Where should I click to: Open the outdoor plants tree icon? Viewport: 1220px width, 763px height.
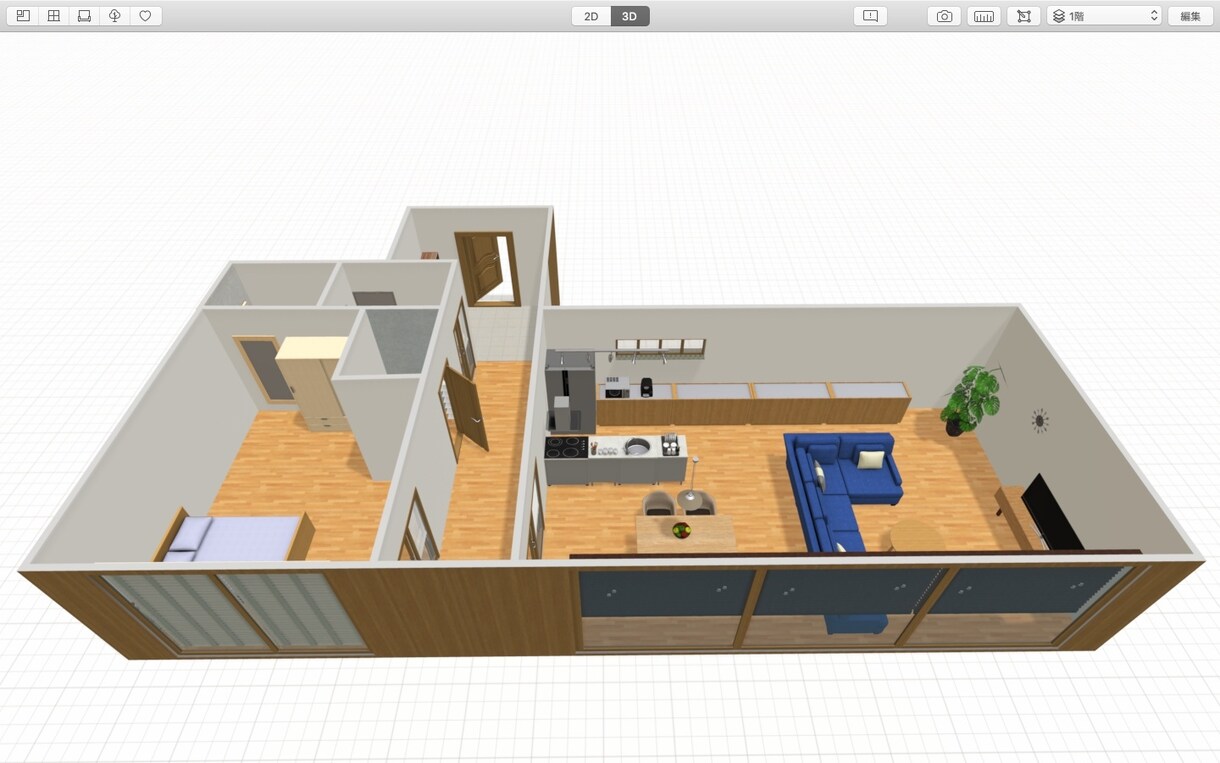pyautogui.click(x=115, y=16)
